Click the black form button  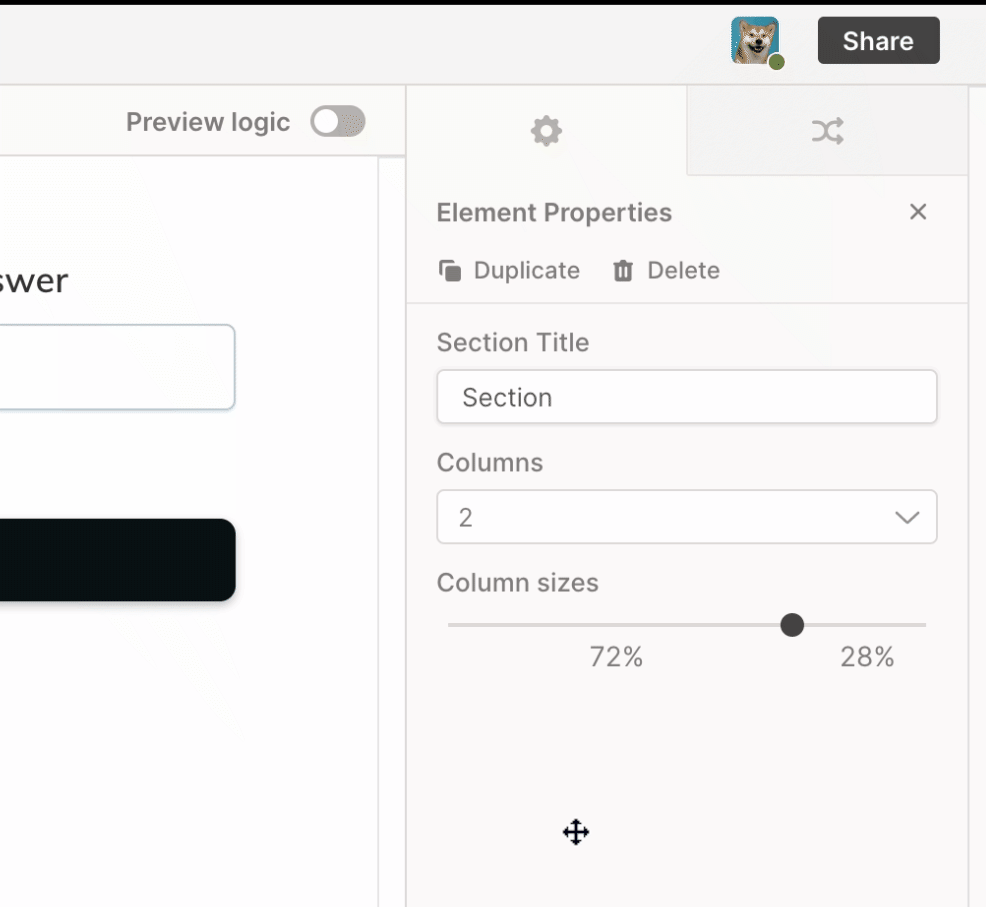(118, 560)
